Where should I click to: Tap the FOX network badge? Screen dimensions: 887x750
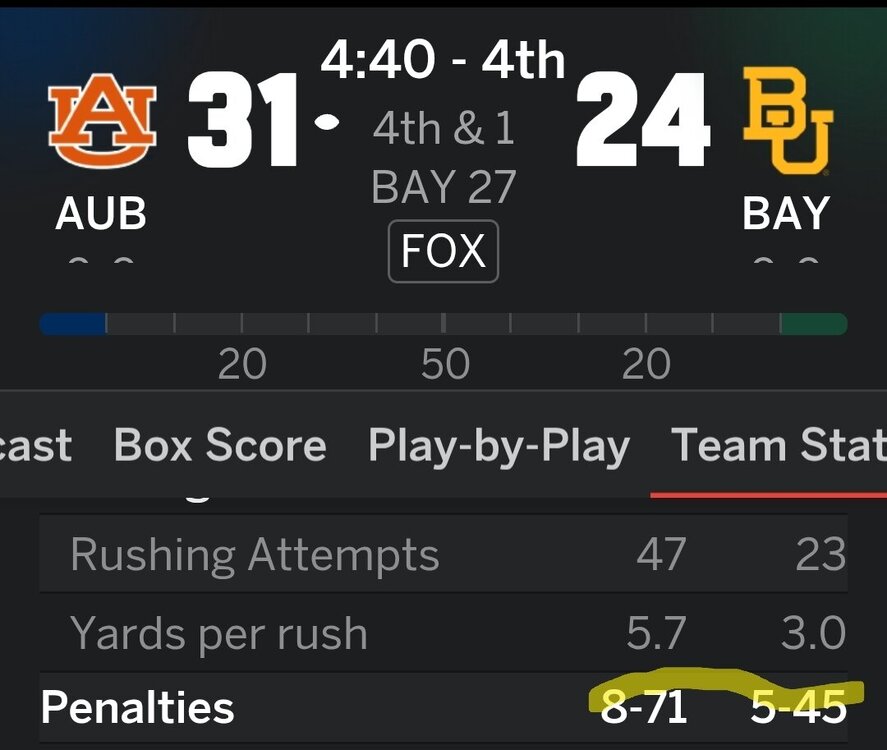tap(443, 251)
